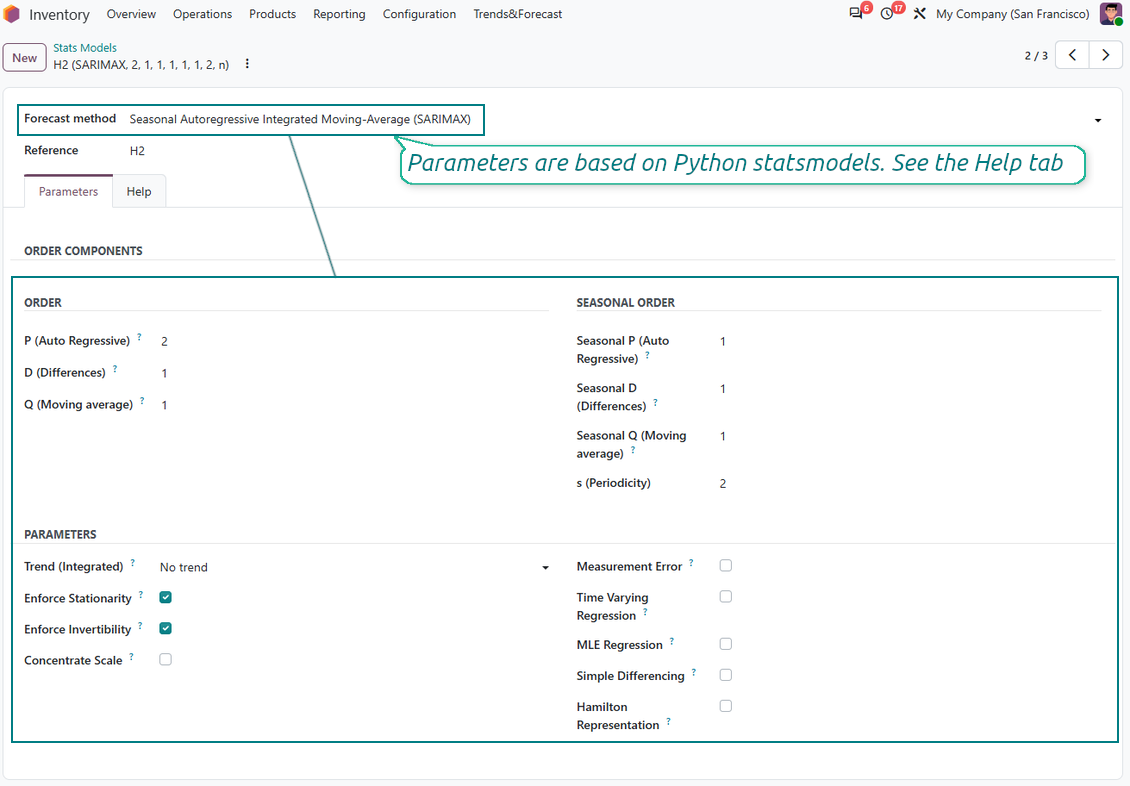Show help tooltip for Measurement Error

point(691,562)
